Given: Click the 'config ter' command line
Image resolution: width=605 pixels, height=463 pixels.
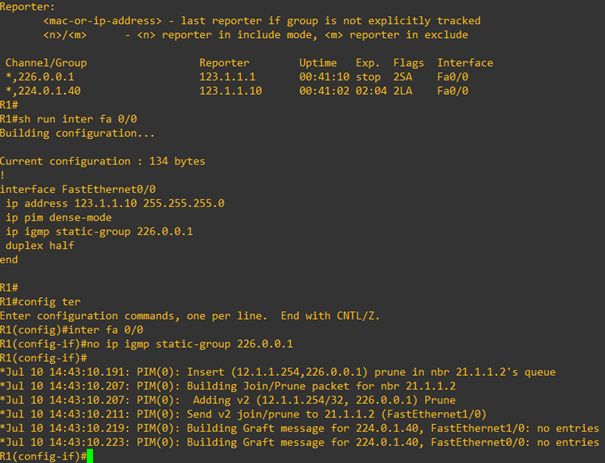Looking at the screenshot, I should [40, 302].
